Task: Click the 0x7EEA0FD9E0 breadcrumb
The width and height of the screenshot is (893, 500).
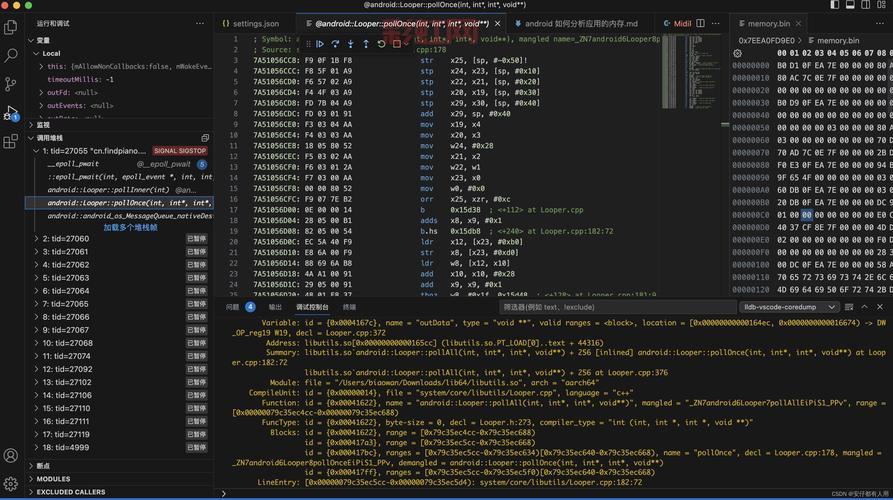Action: coord(766,40)
